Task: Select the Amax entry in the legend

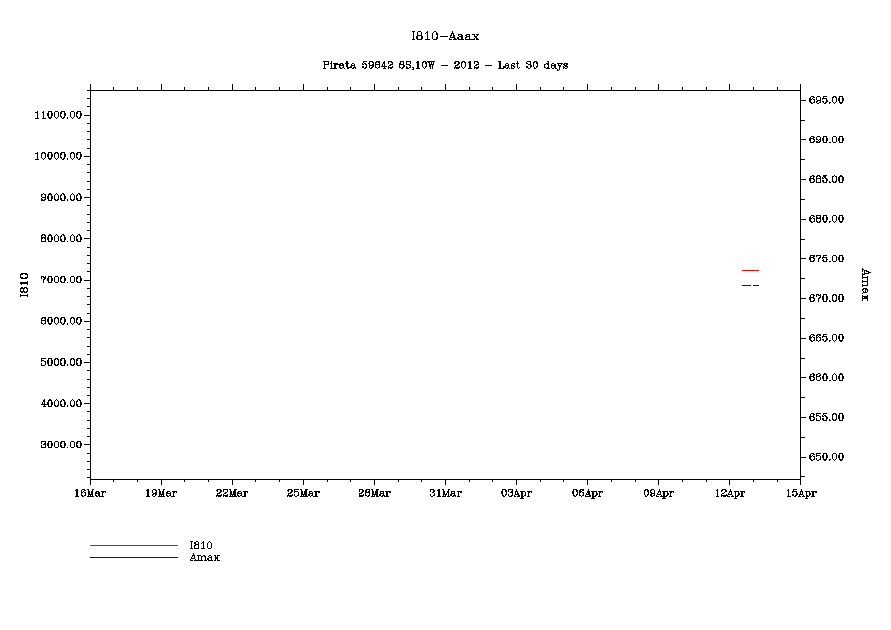Action: pyautogui.click(x=204, y=558)
